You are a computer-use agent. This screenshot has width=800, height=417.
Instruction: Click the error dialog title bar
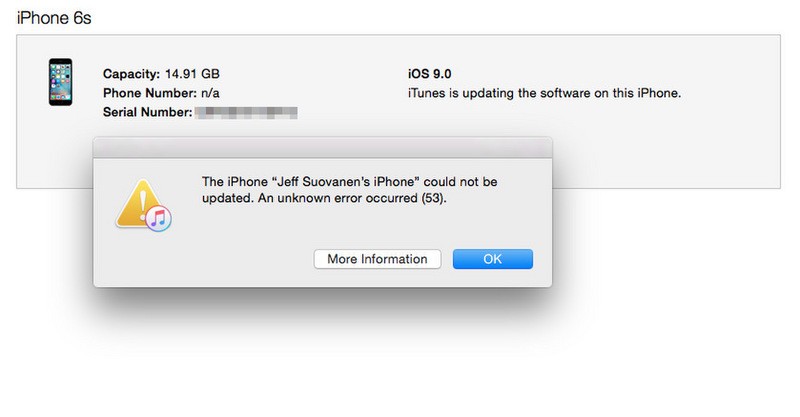[x=322, y=147]
